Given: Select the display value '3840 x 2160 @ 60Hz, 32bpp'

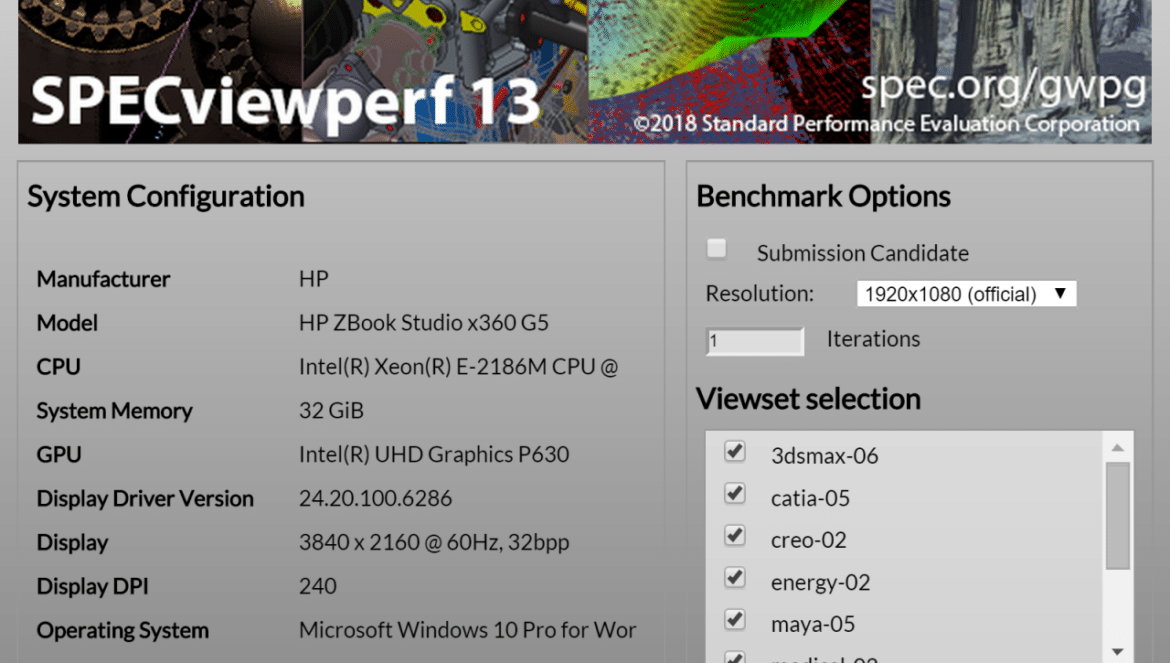Looking at the screenshot, I should 434,542.
